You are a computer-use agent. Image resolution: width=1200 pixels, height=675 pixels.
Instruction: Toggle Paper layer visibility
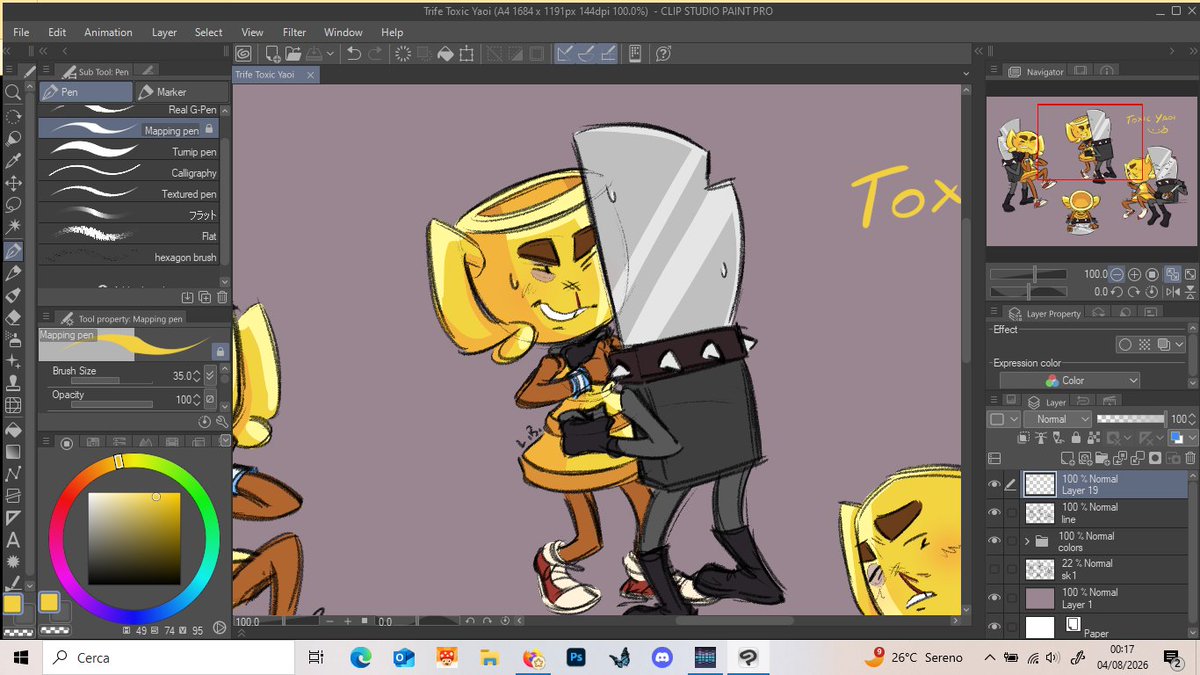click(994, 626)
